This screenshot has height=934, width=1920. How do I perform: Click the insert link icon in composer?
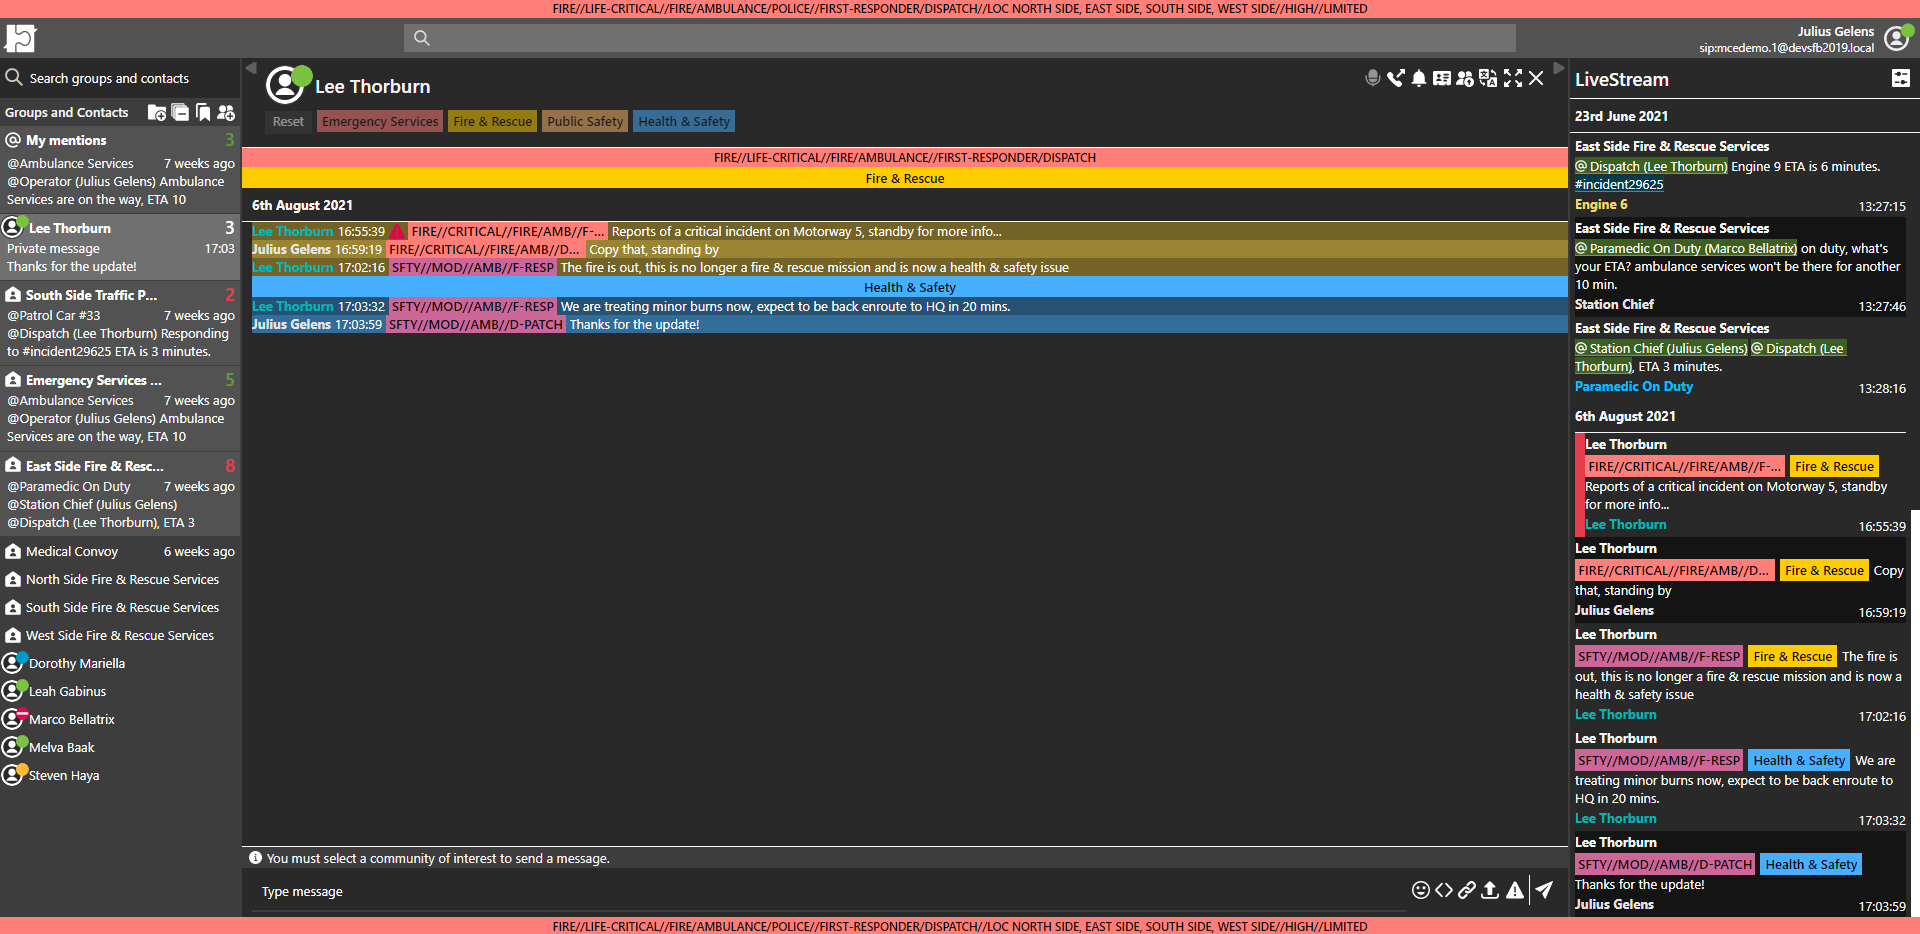(x=1467, y=890)
